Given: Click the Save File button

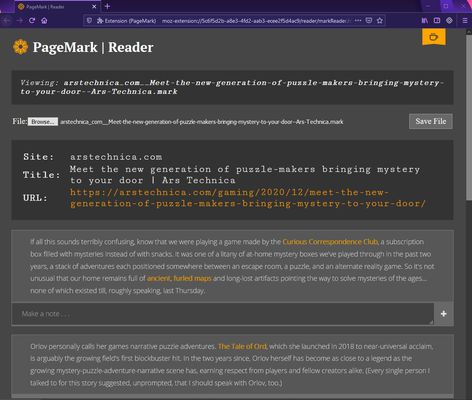Looking at the screenshot, I should [431, 121].
